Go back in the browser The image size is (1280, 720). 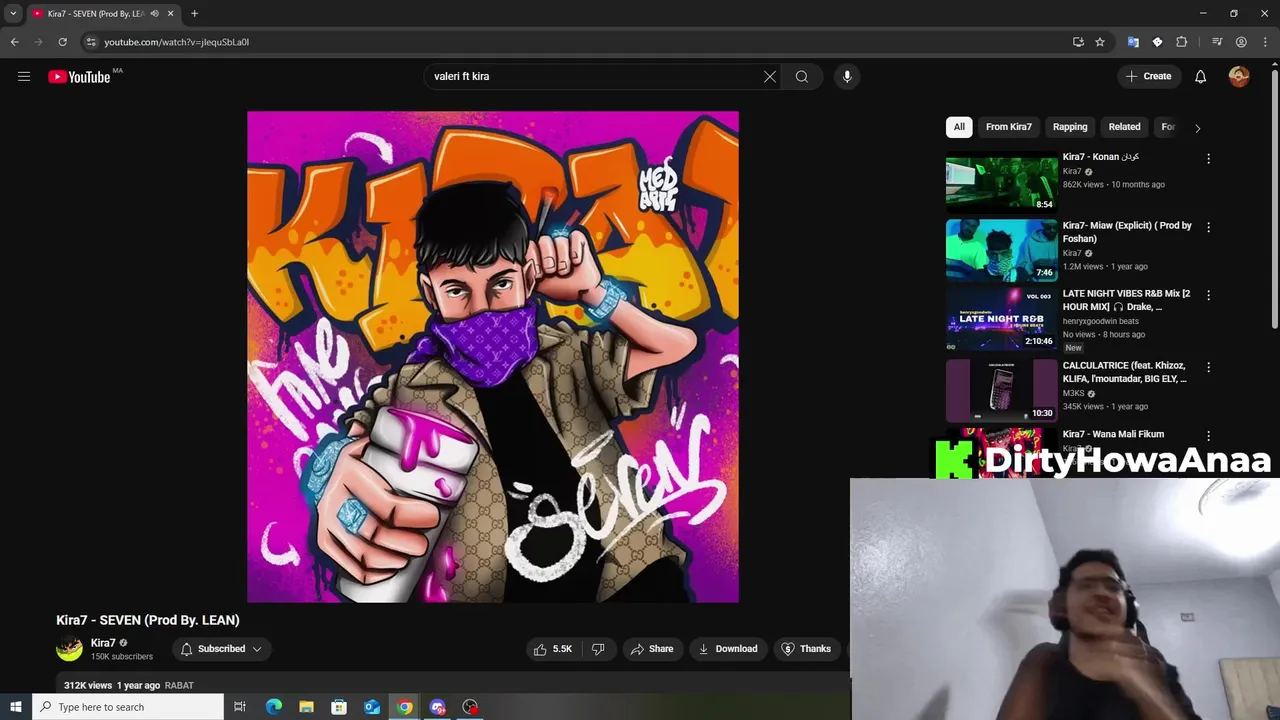coord(14,42)
